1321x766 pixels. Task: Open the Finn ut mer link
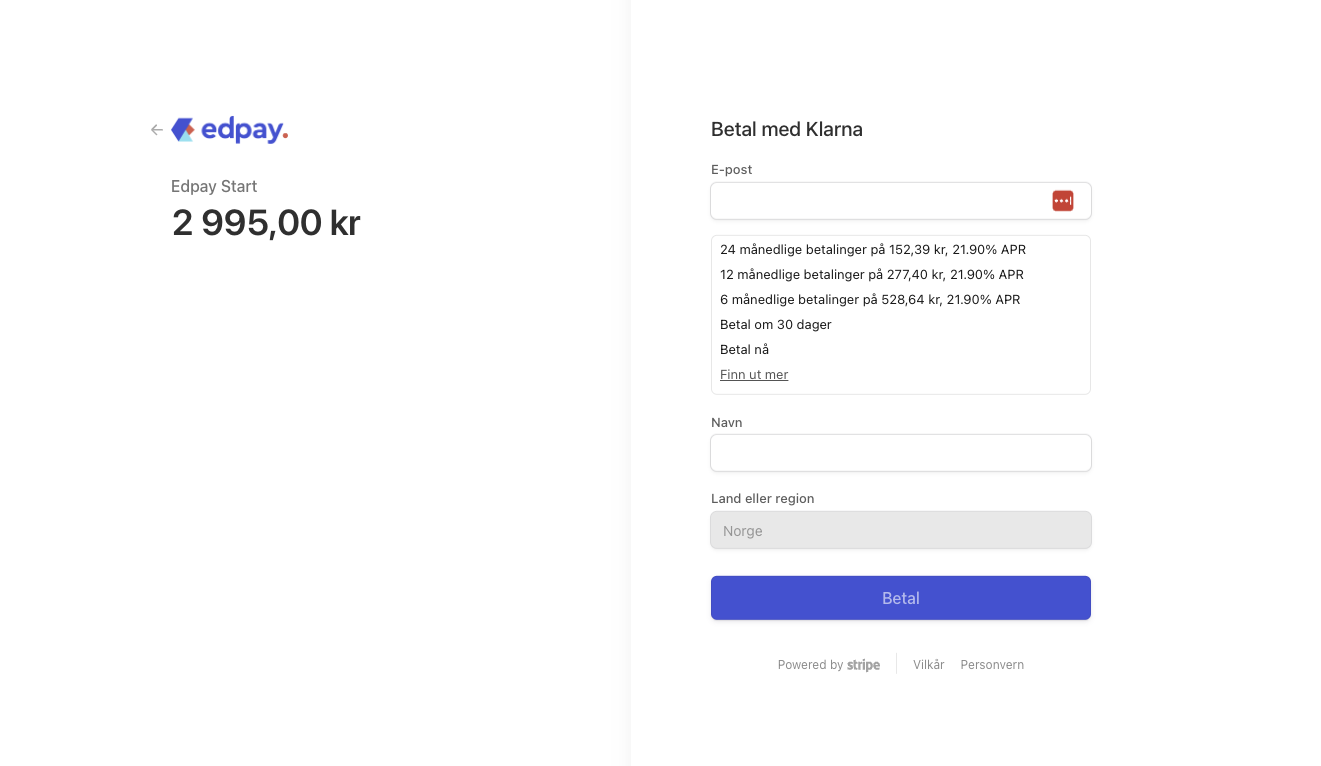coord(754,375)
